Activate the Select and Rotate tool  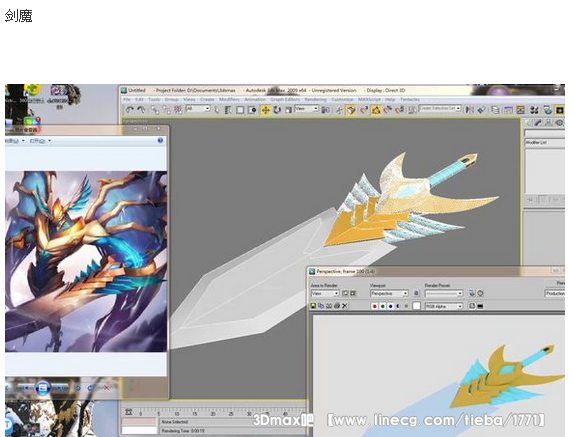277,110
